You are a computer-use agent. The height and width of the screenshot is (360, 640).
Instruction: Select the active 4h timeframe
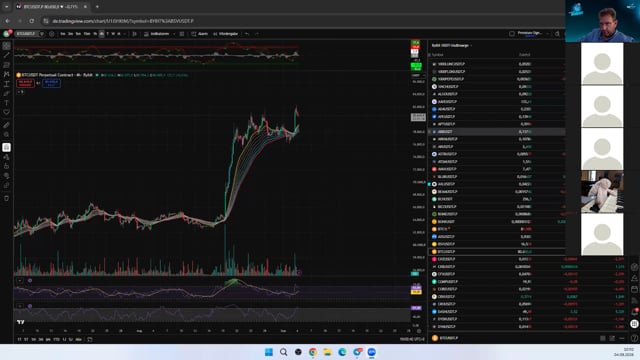(x=102, y=34)
